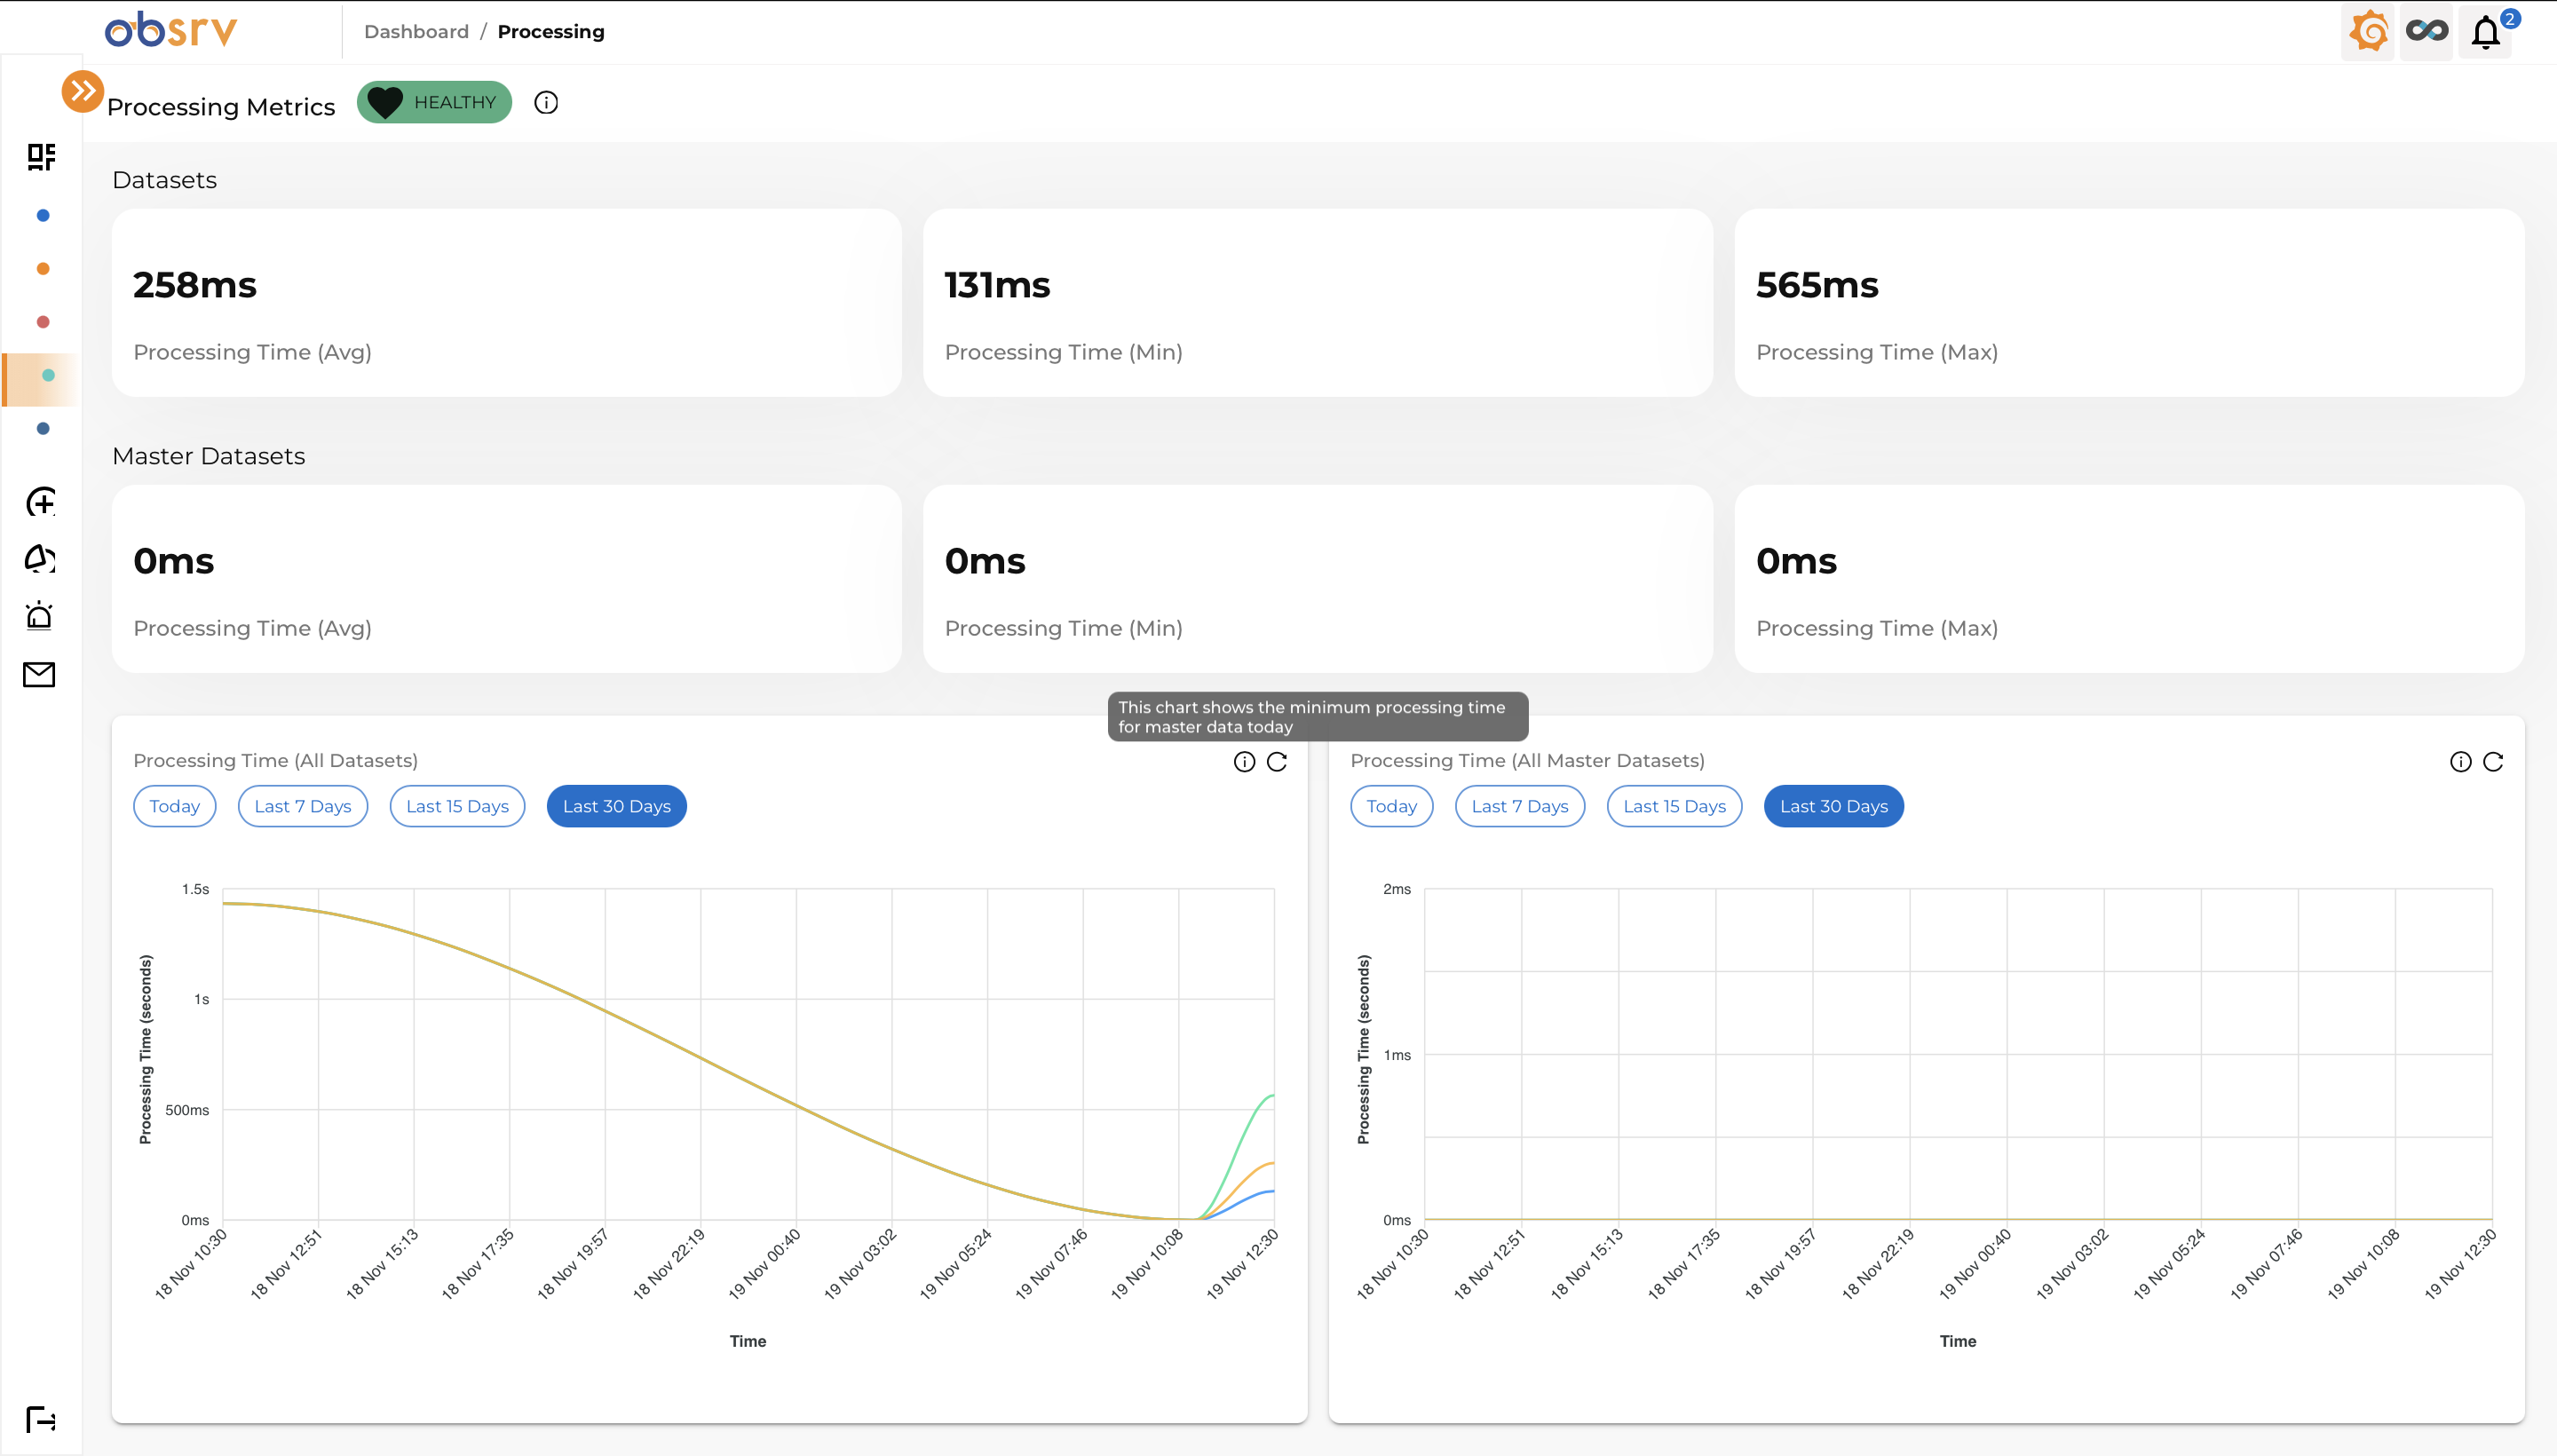Select Last 15 Days on Master Datasets chart
Viewport: 2557px width, 1456px height.
pos(1674,806)
